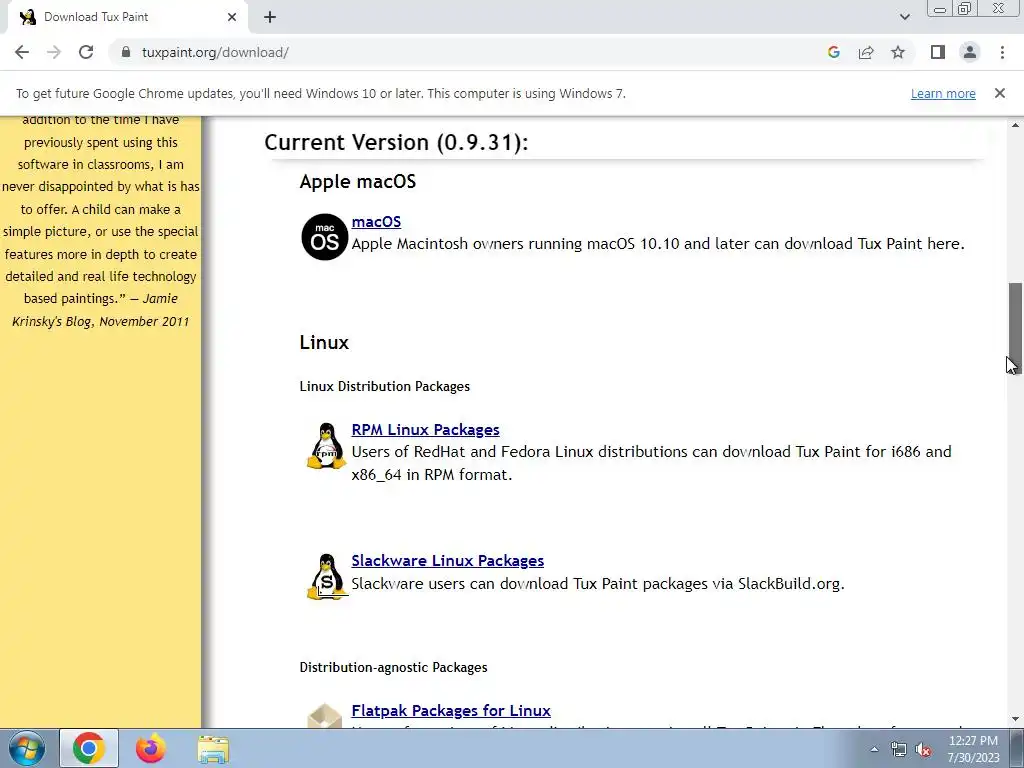Open the browser side panel
Screen dimensions: 1024x768
938,52
